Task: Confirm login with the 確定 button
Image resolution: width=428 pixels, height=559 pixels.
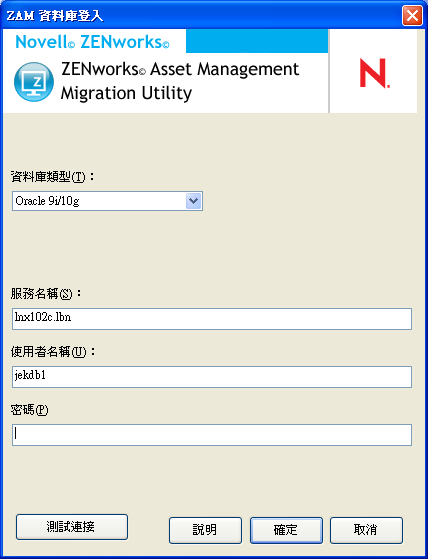Action: (286, 530)
